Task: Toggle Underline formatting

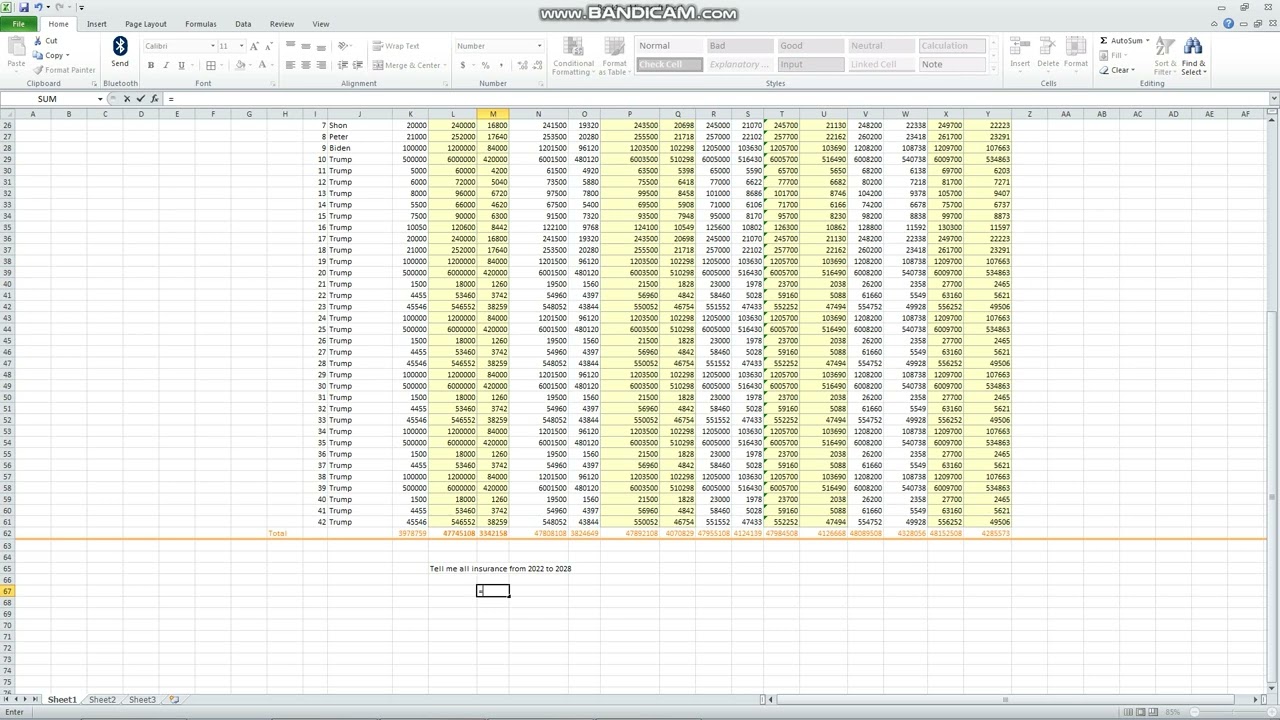Action: click(x=181, y=65)
